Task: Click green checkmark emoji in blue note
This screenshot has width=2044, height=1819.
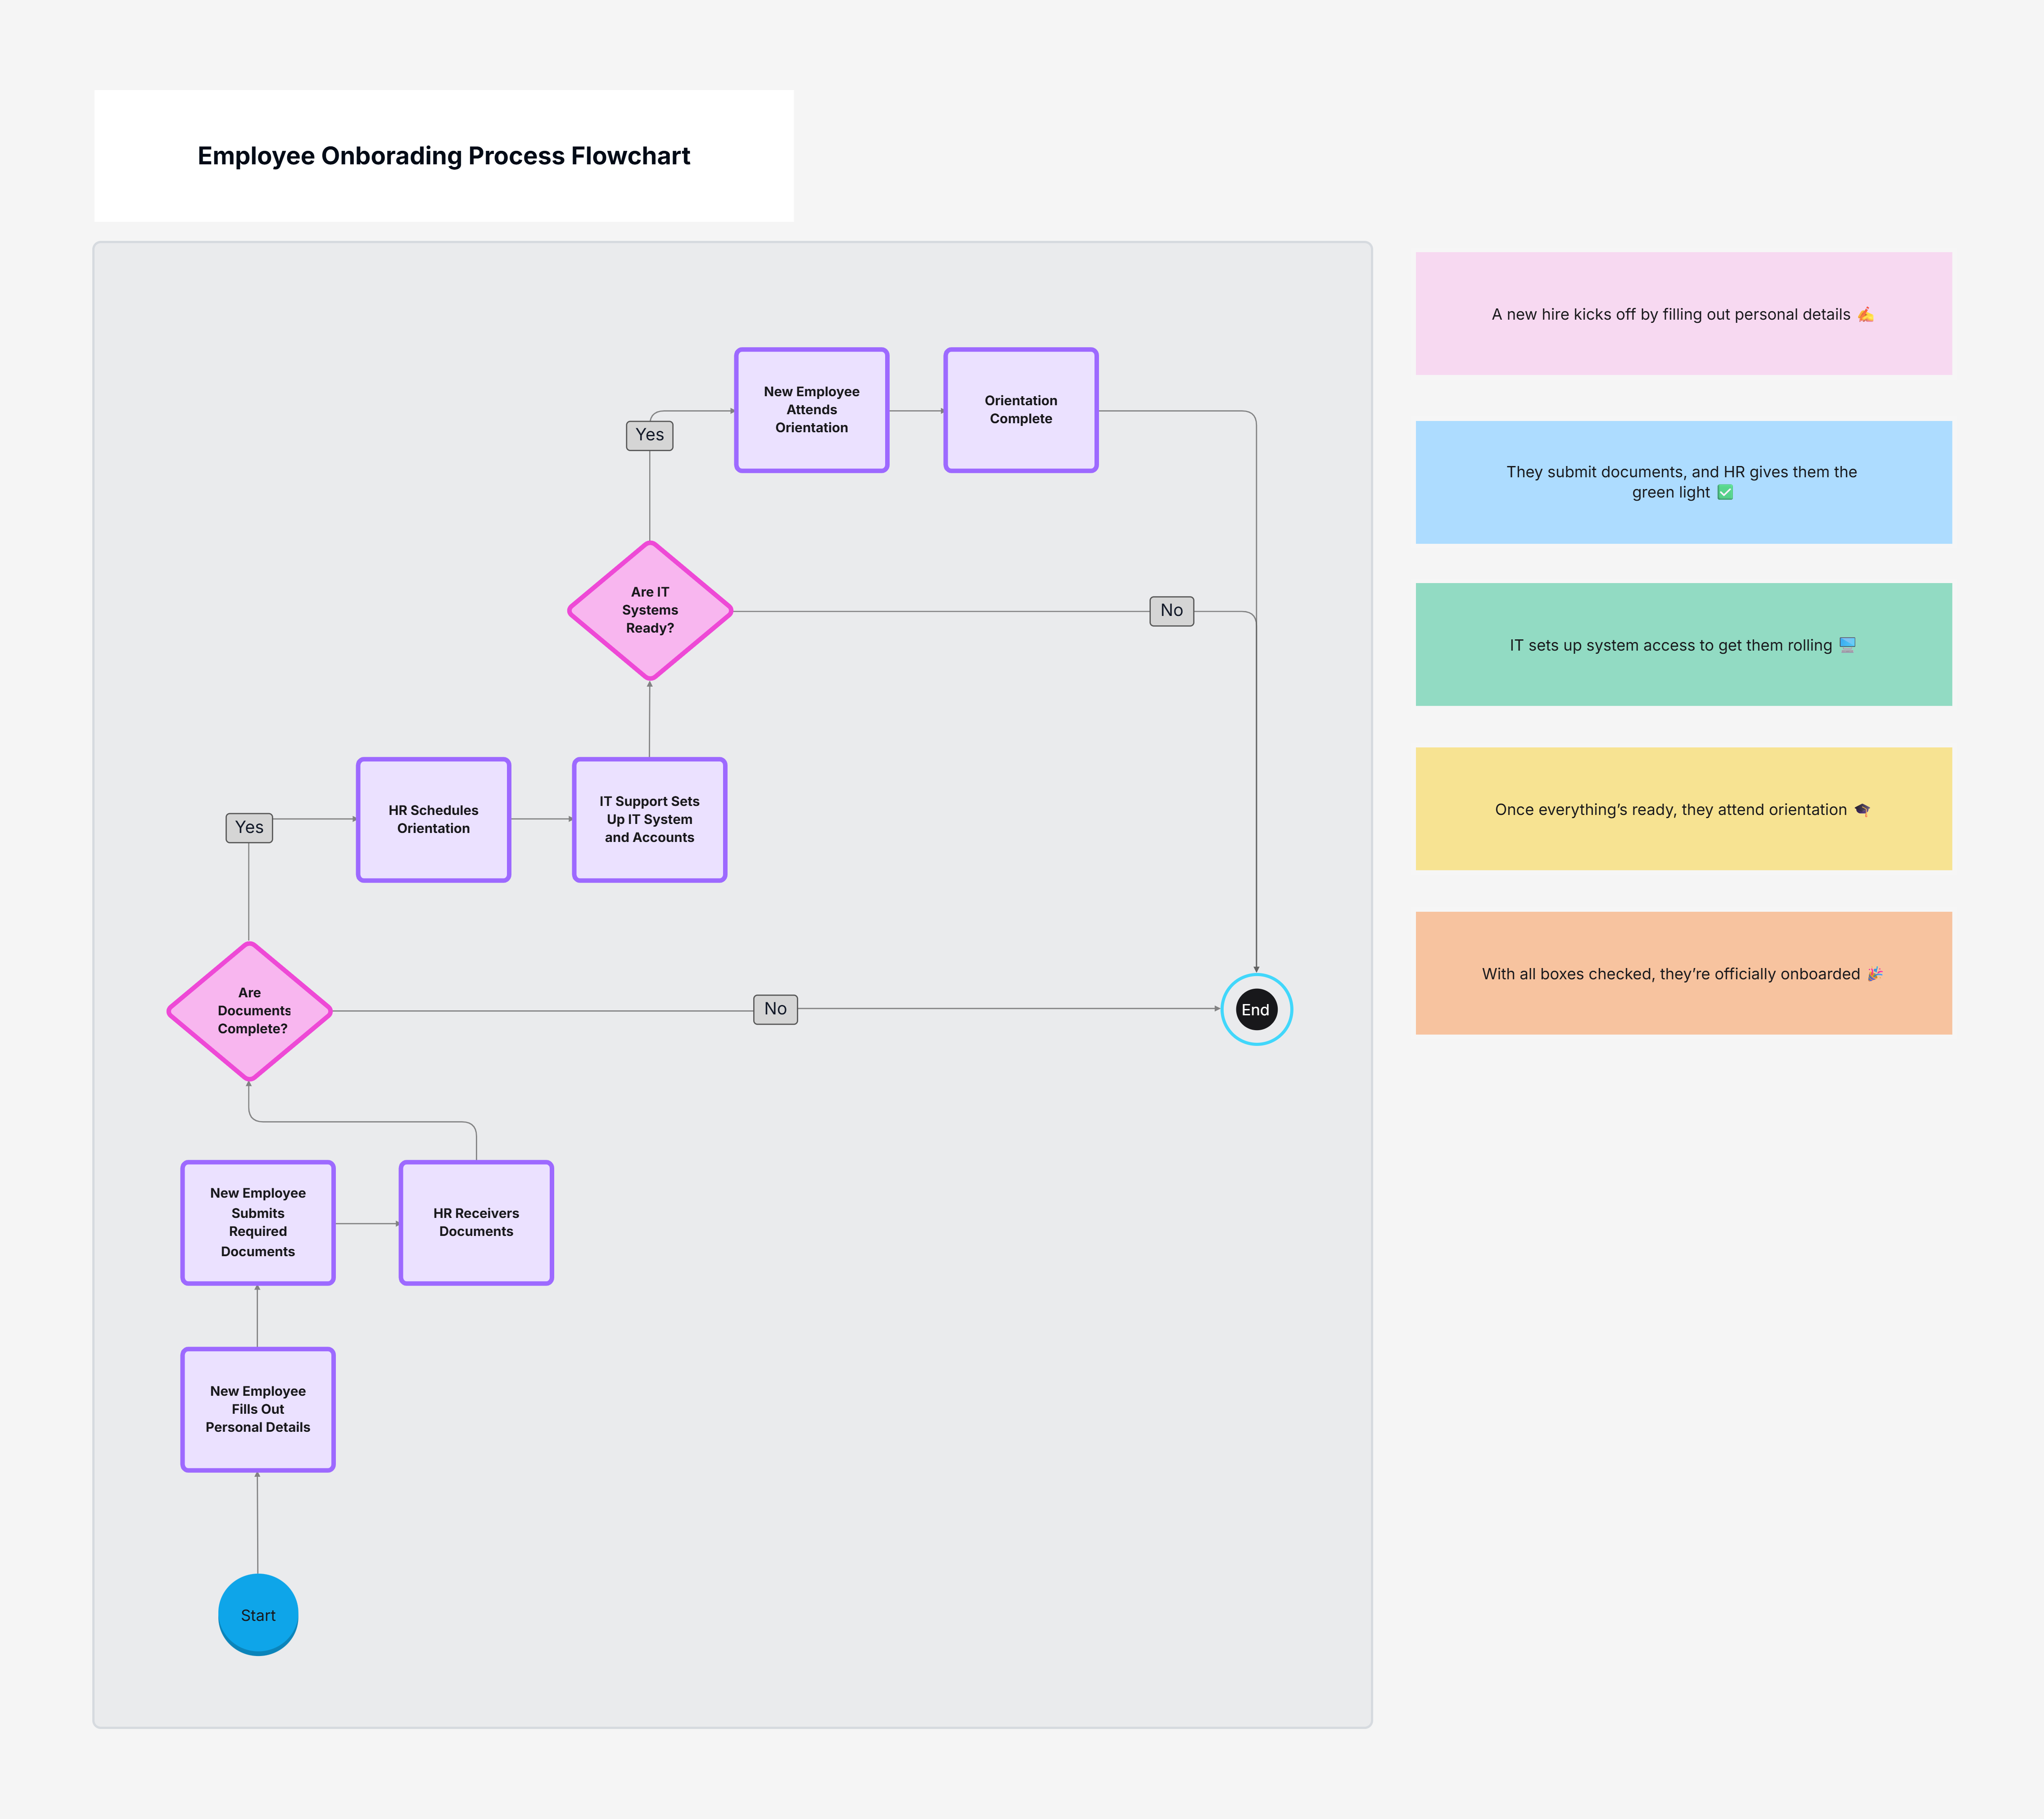Action: pyautogui.click(x=1725, y=492)
